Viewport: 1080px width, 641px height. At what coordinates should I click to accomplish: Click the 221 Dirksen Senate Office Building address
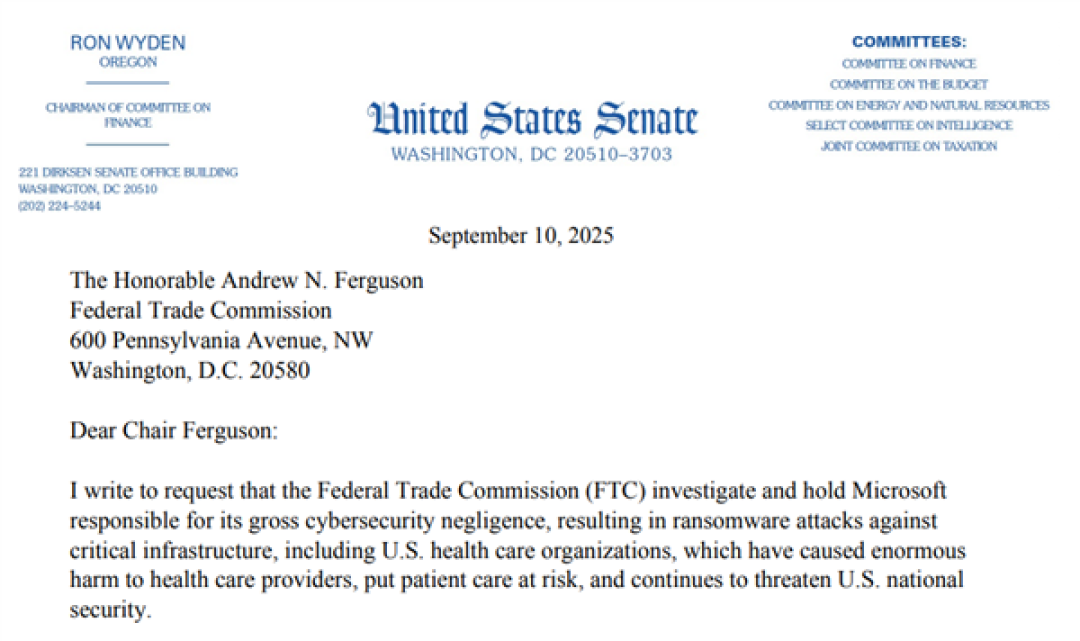tap(128, 172)
